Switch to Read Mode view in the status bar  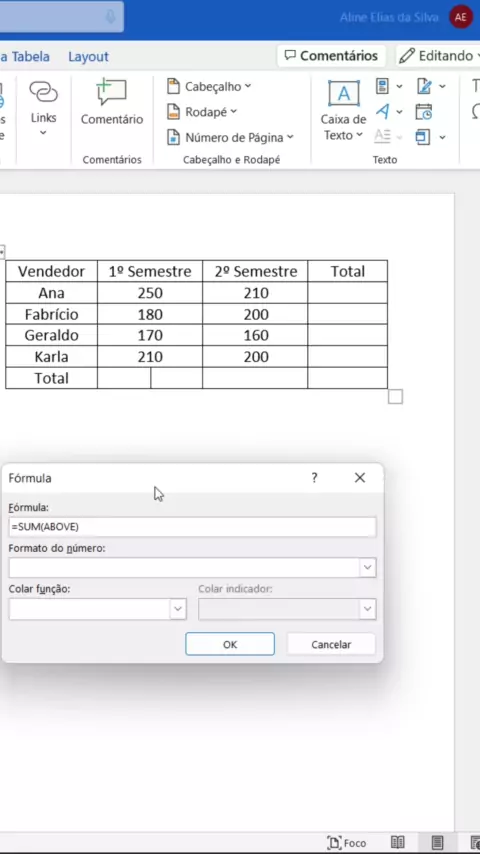(398, 843)
